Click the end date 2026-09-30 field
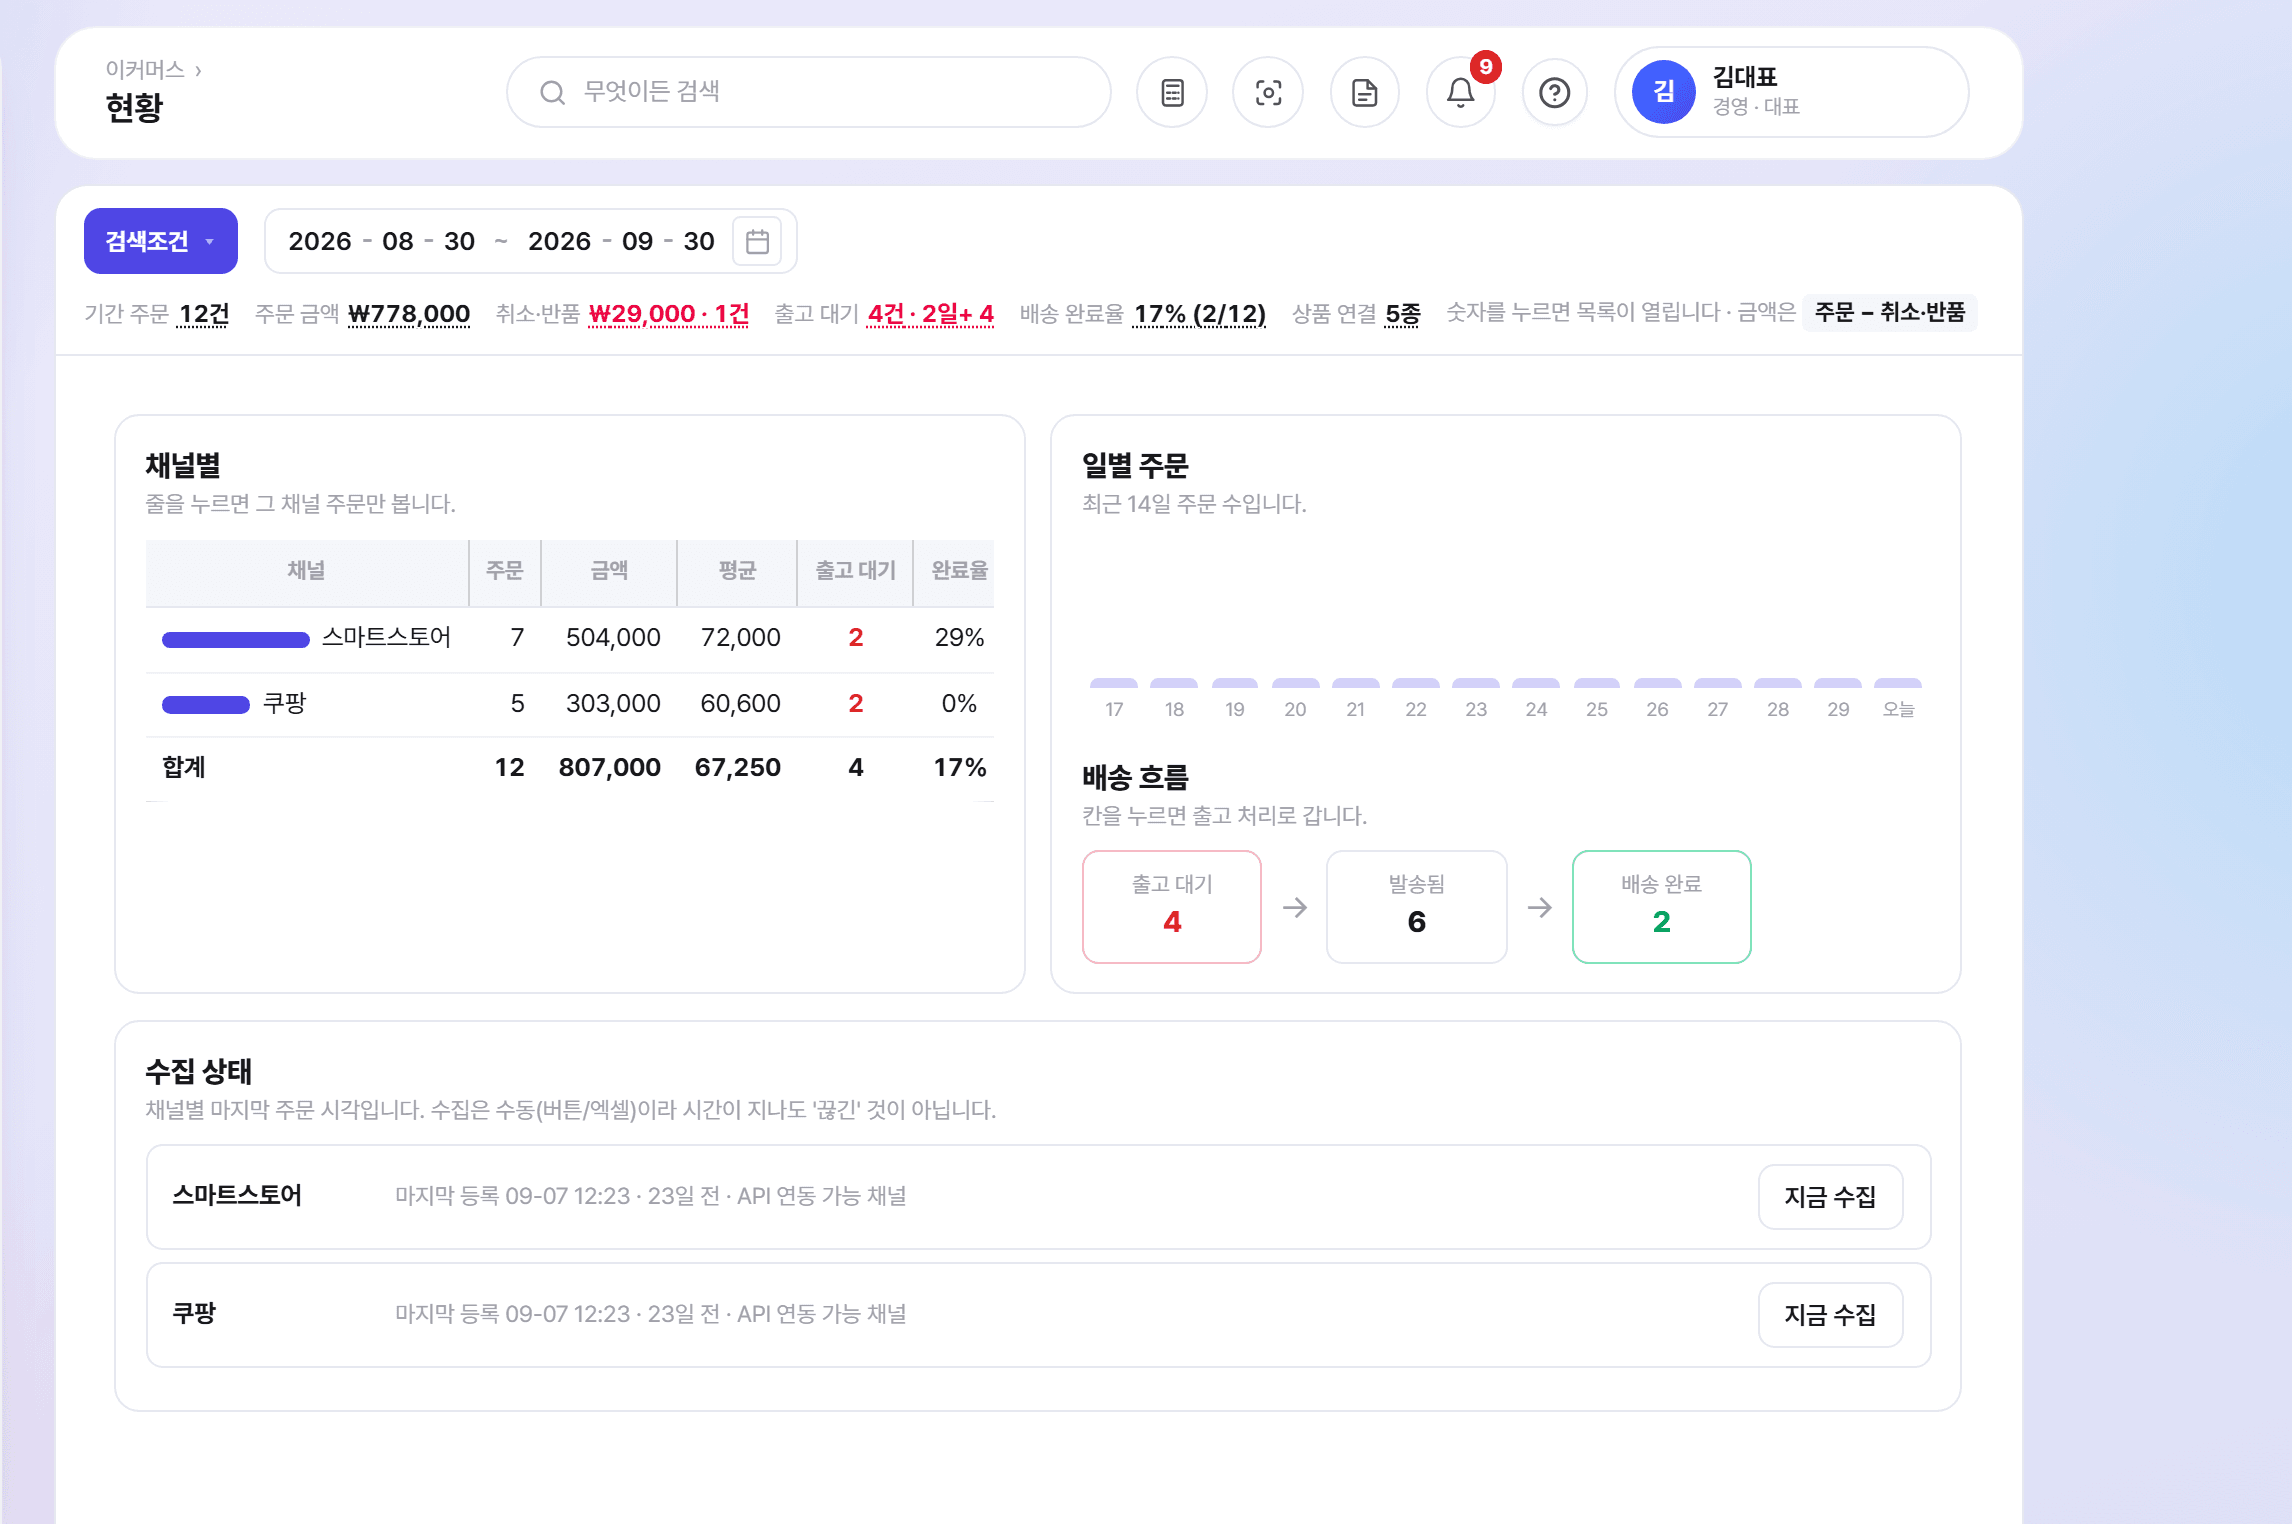The width and height of the screenshot is (2292, 1524). click(x=621, y=241)
